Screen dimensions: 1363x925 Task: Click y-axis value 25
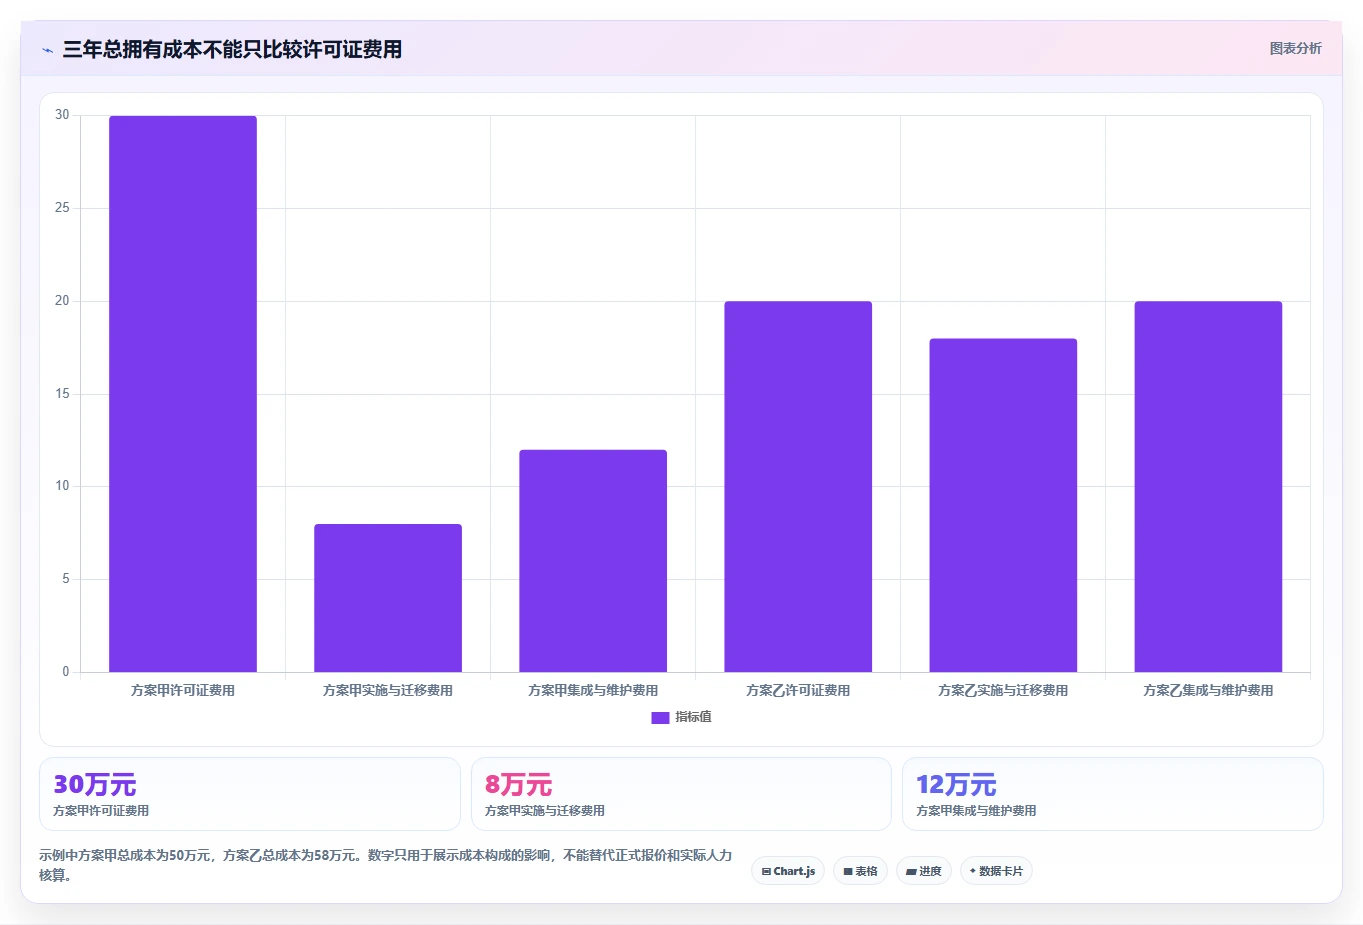(62, 208)
